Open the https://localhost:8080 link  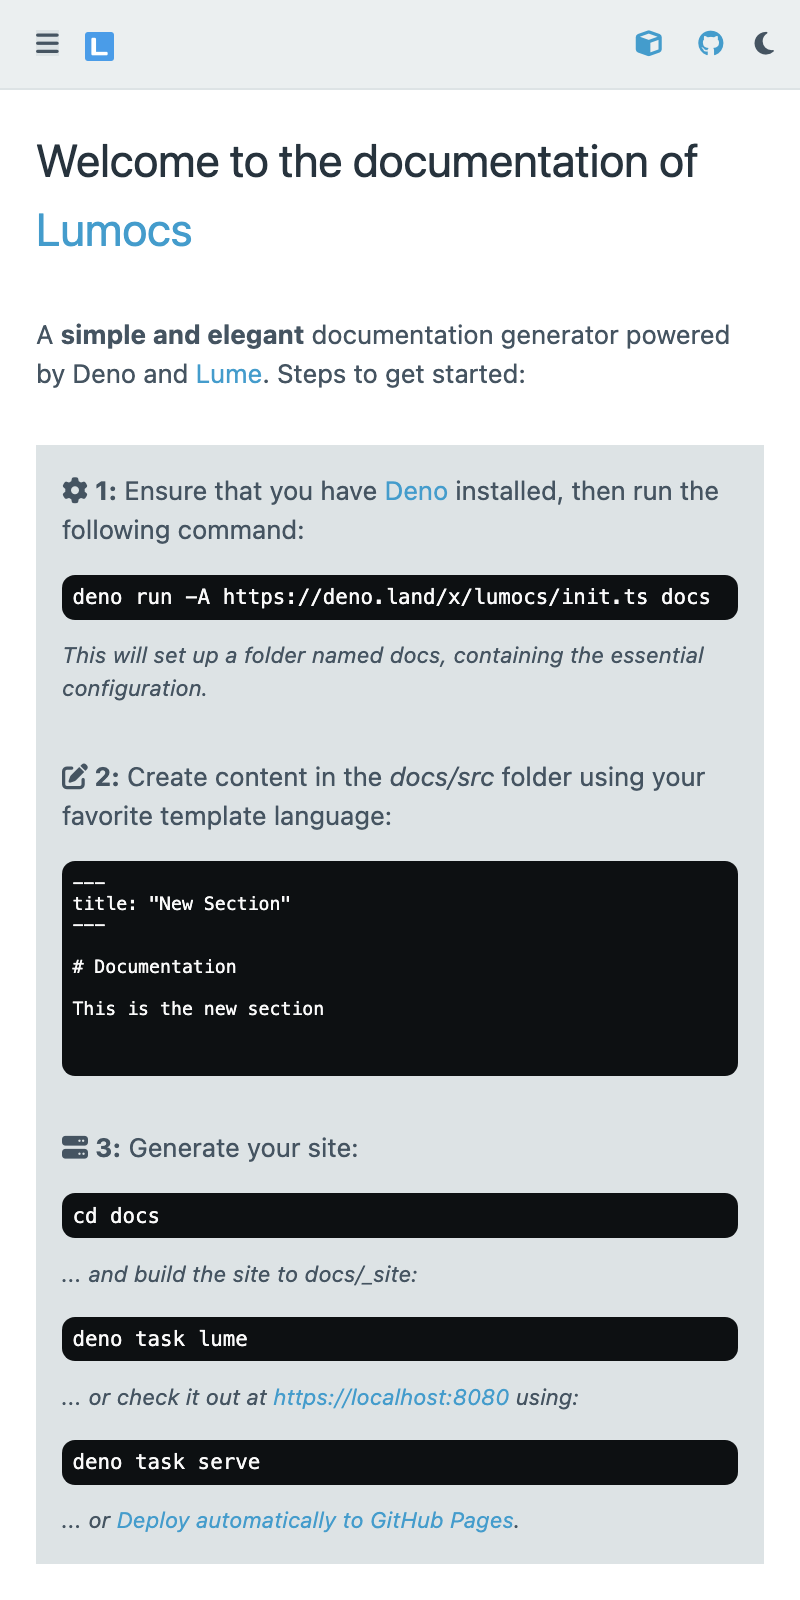[391, 1397]
